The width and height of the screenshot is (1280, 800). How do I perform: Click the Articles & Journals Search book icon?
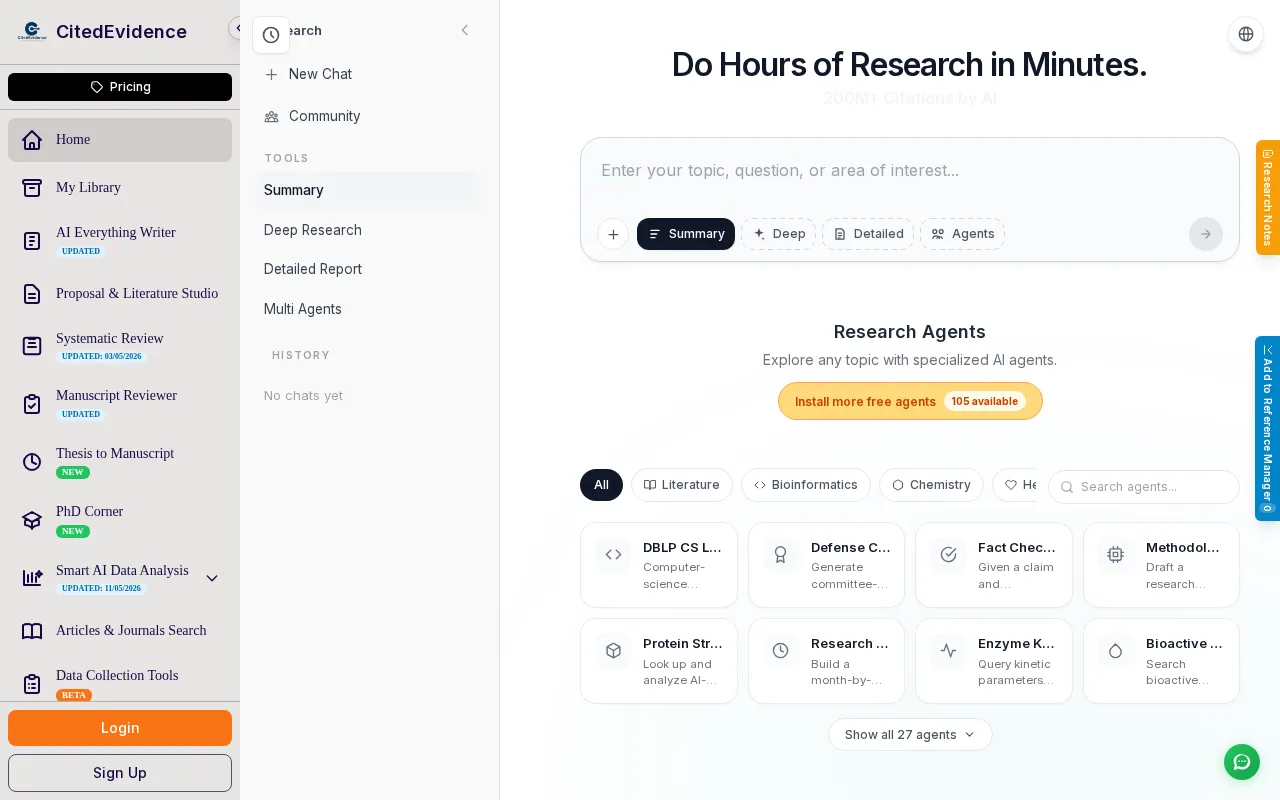tap(32, 631)
